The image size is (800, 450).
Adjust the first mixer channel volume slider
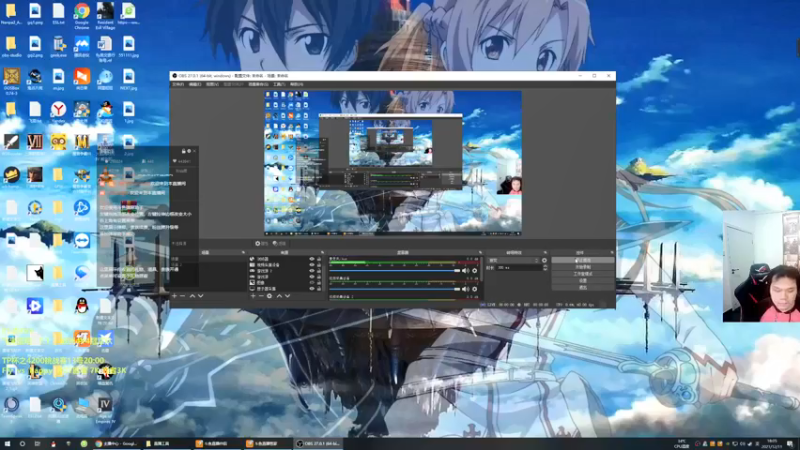coord(394,271)
